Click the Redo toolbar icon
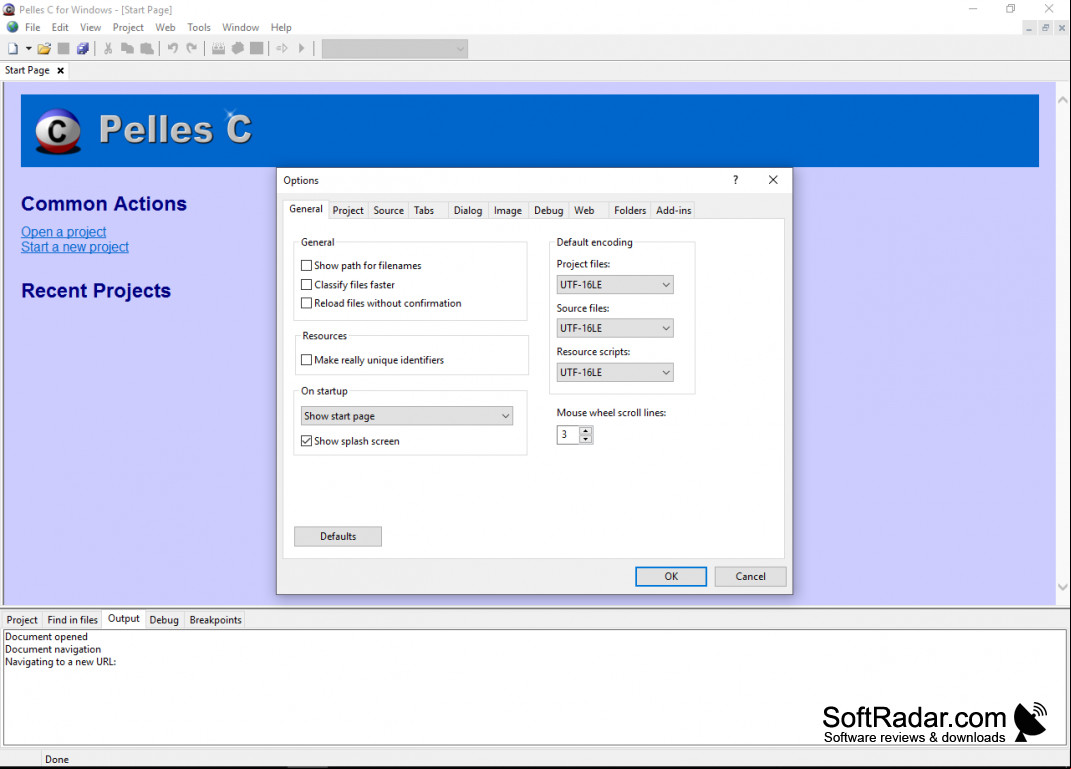The image size is (1071, 769). click(192, 48)
